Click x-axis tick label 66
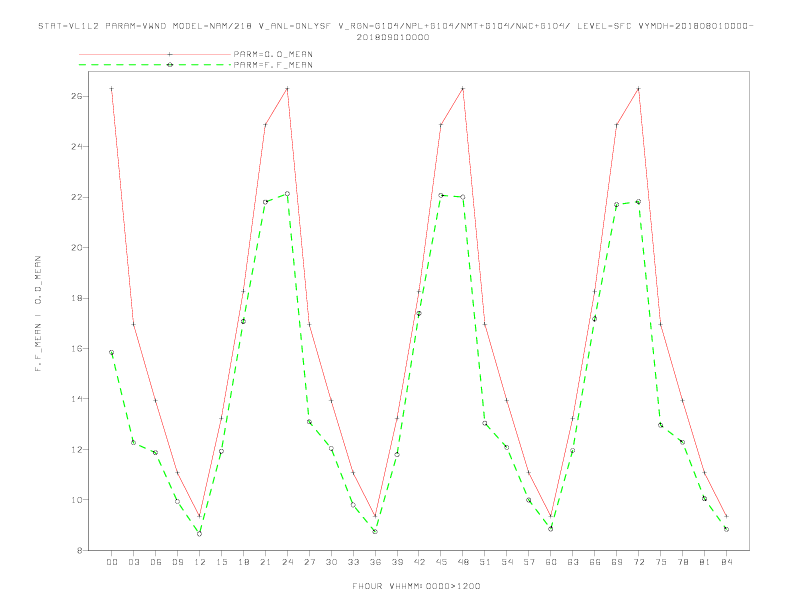Image resolution: width=792 pixels, height=612 pixels. 595,562
